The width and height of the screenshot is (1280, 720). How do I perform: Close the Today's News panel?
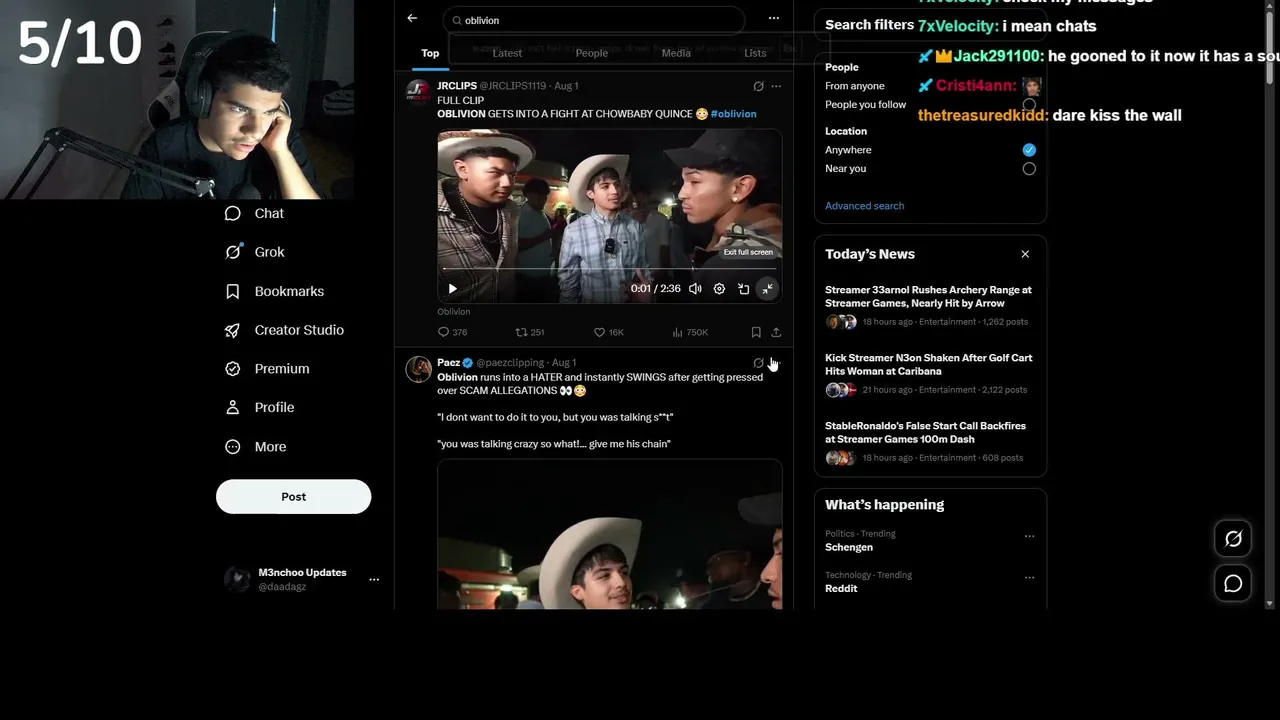point(1025,254)
